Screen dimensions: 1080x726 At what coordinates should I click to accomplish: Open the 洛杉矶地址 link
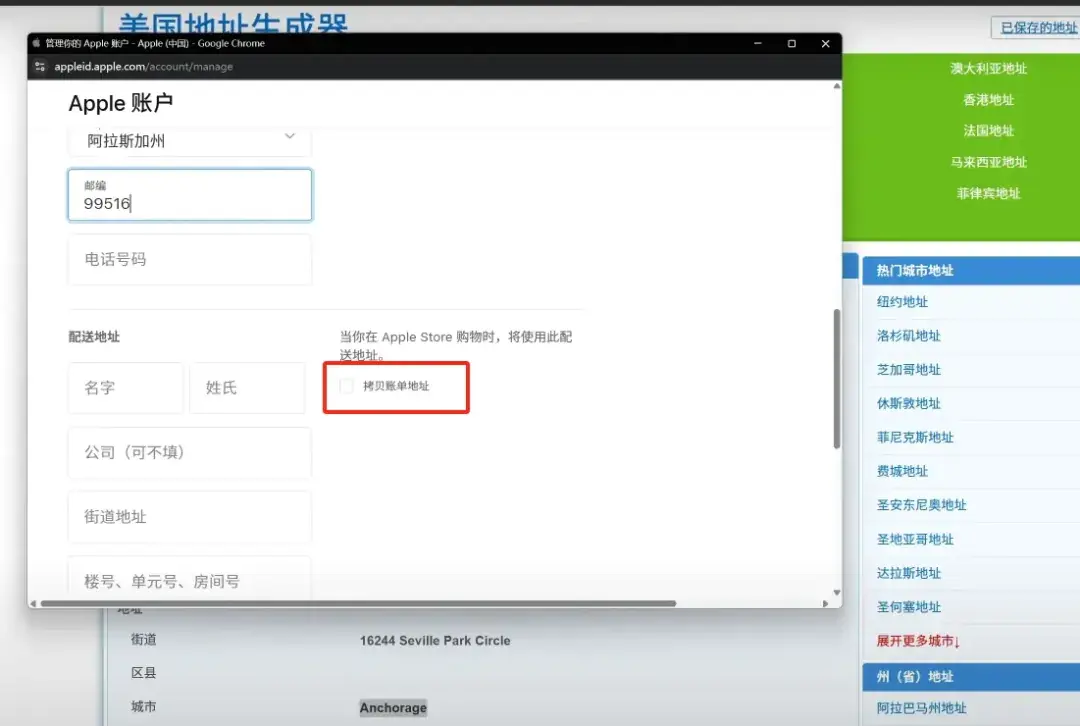coord(908,335)
